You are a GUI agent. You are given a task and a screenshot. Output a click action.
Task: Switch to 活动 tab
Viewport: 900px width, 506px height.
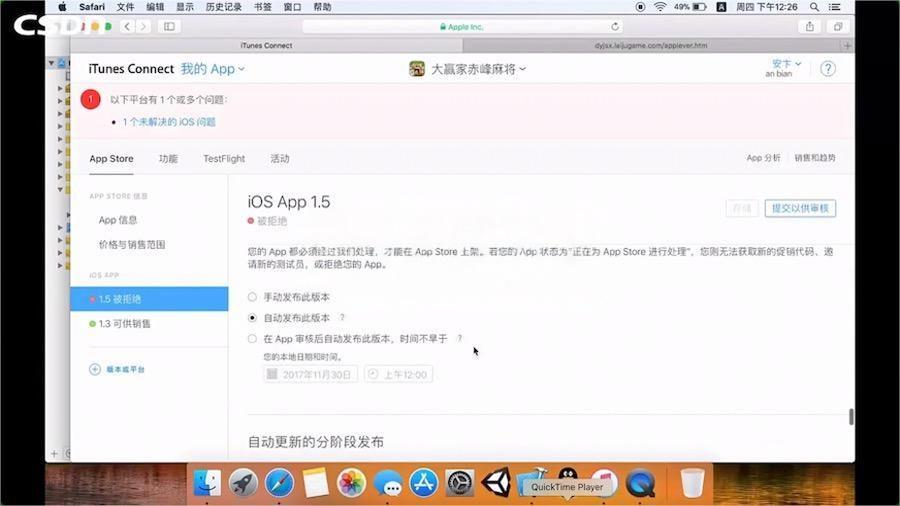(280, 158)
